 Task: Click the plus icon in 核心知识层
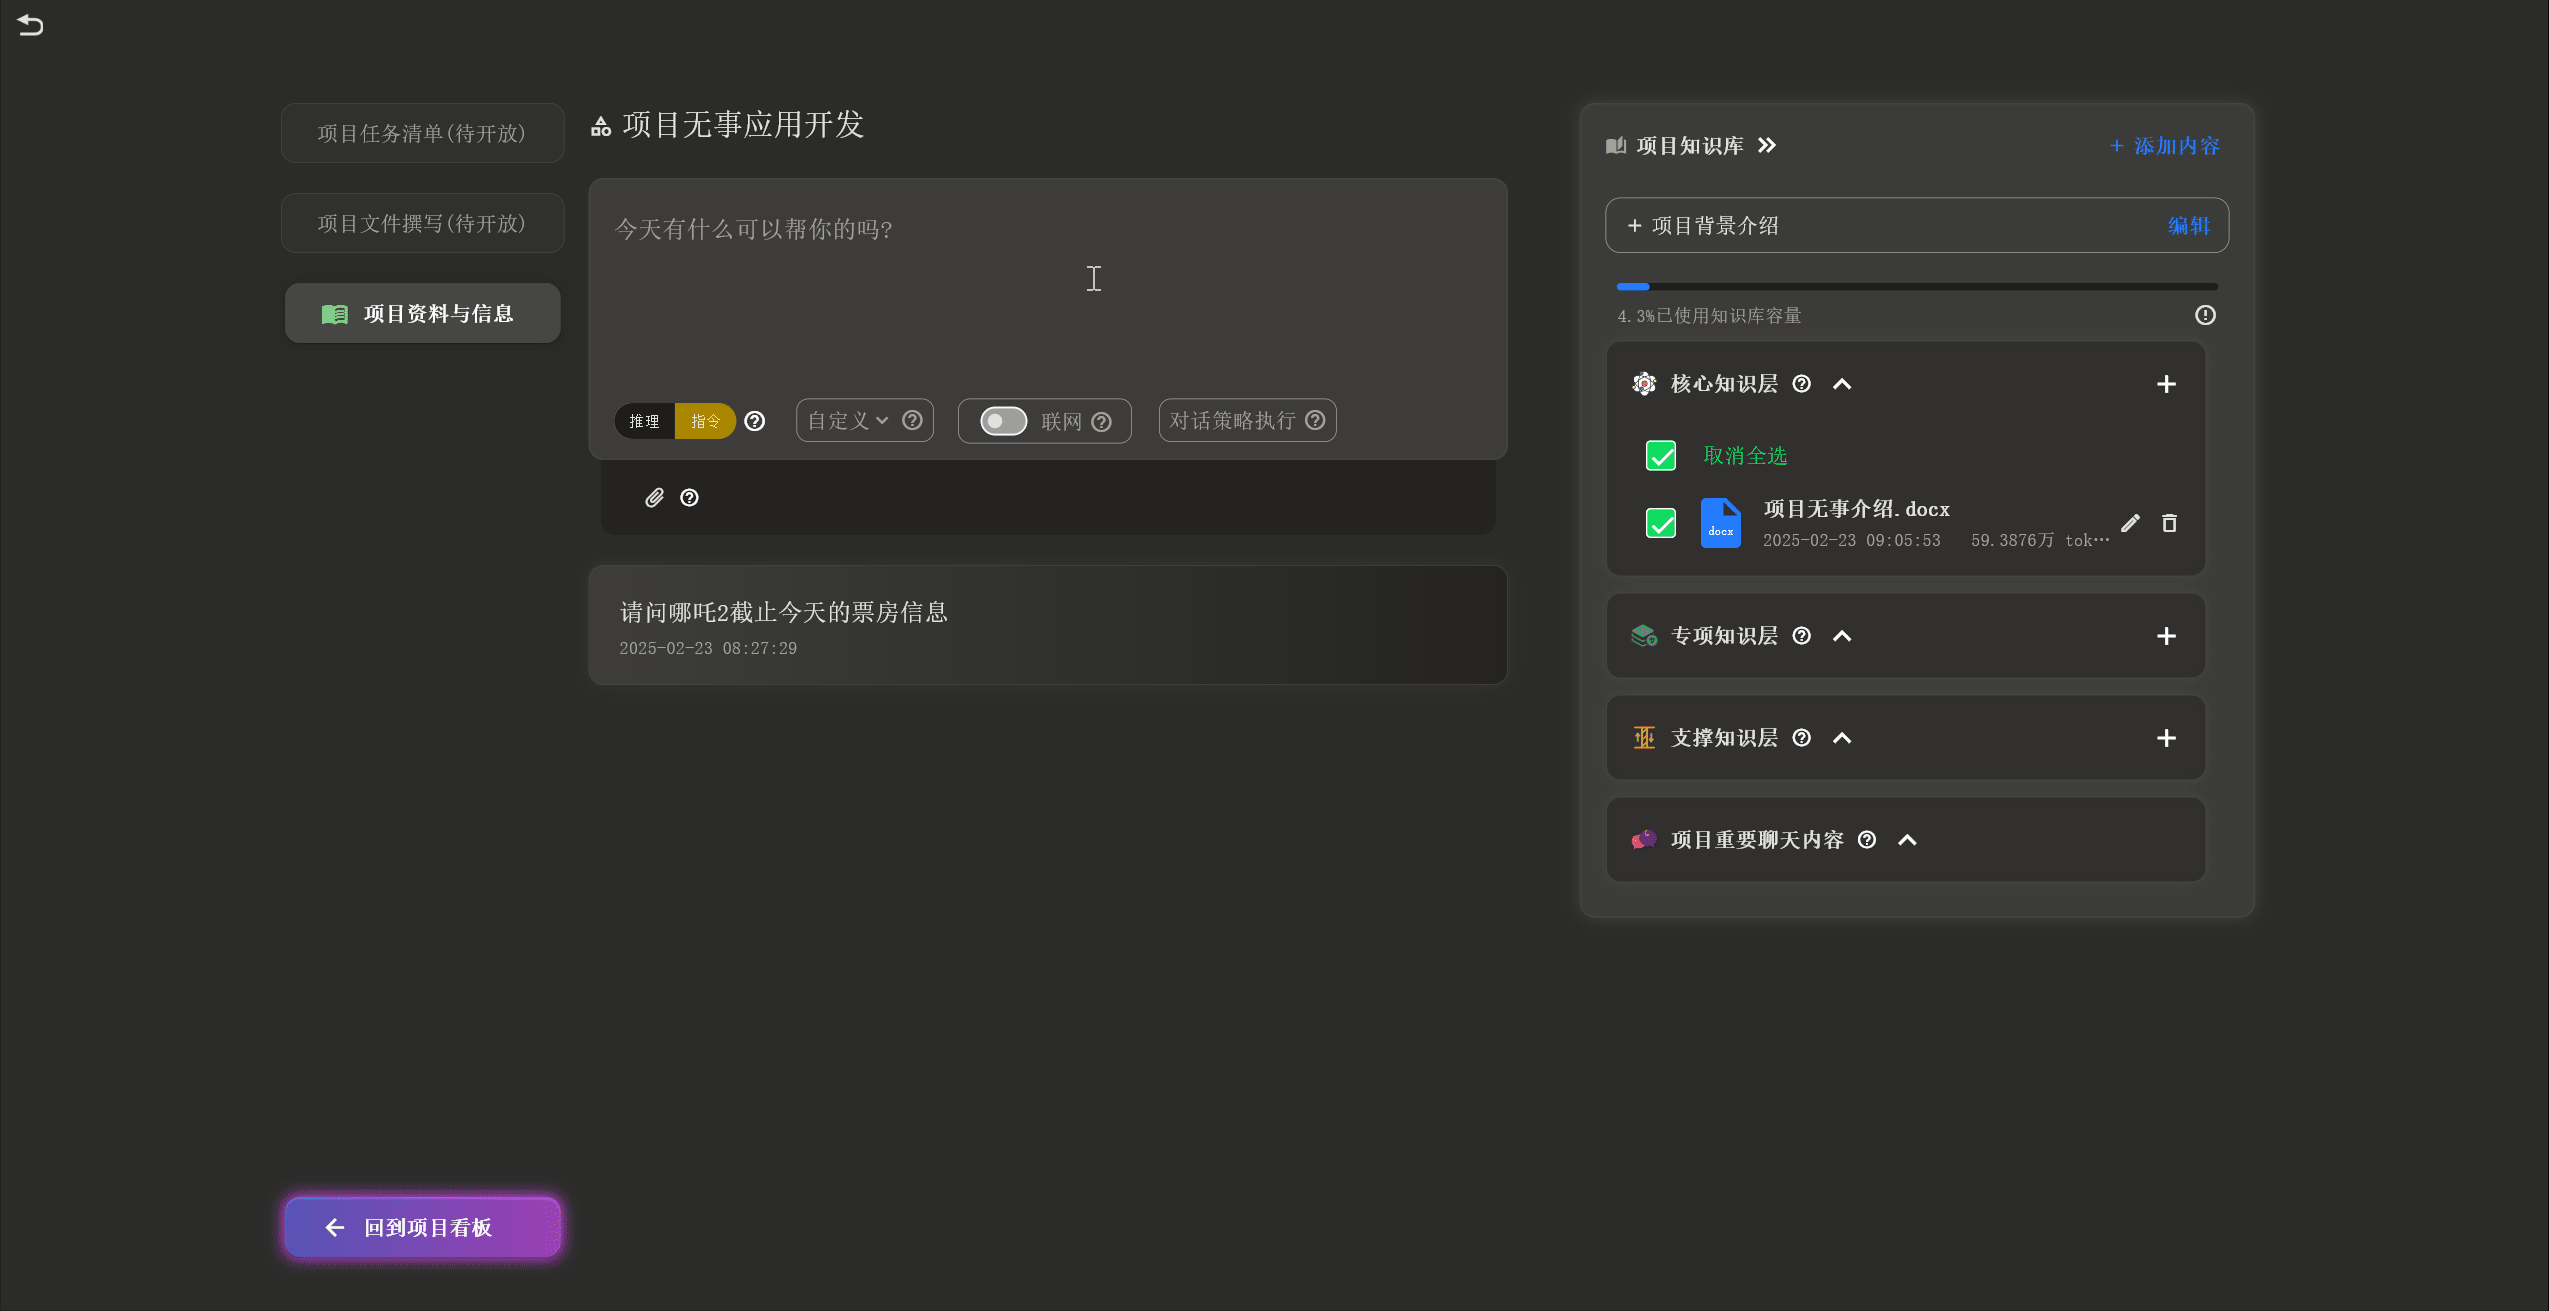coord(2166,384)
